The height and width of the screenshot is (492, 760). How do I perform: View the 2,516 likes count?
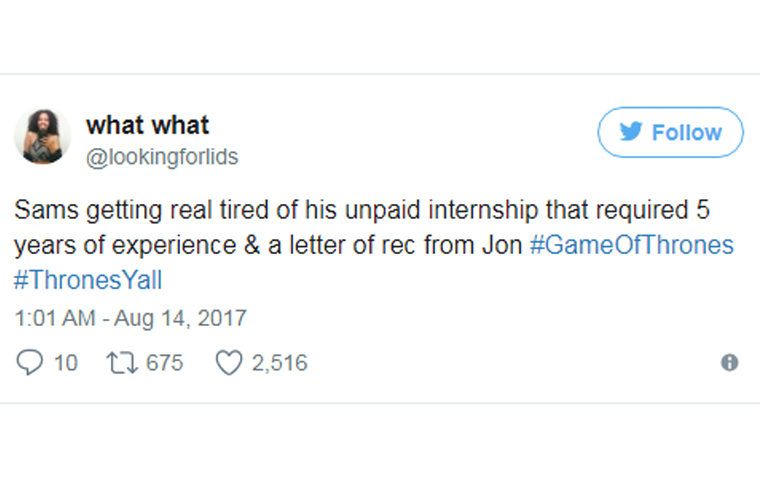[279, 363]
